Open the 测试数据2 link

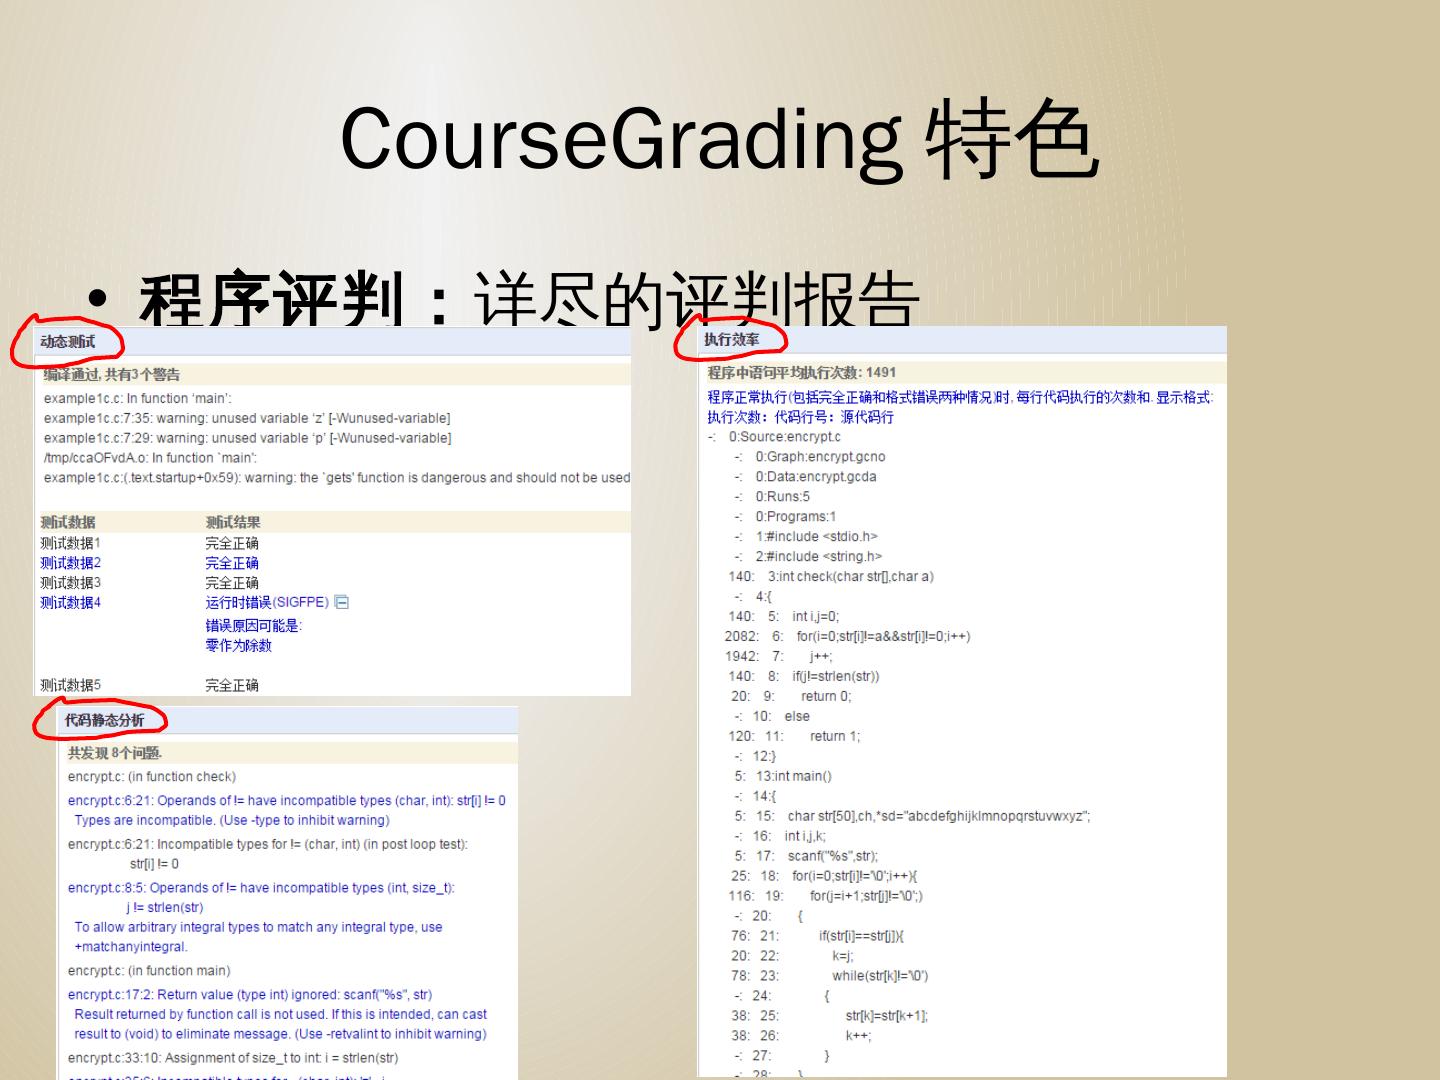70,563
